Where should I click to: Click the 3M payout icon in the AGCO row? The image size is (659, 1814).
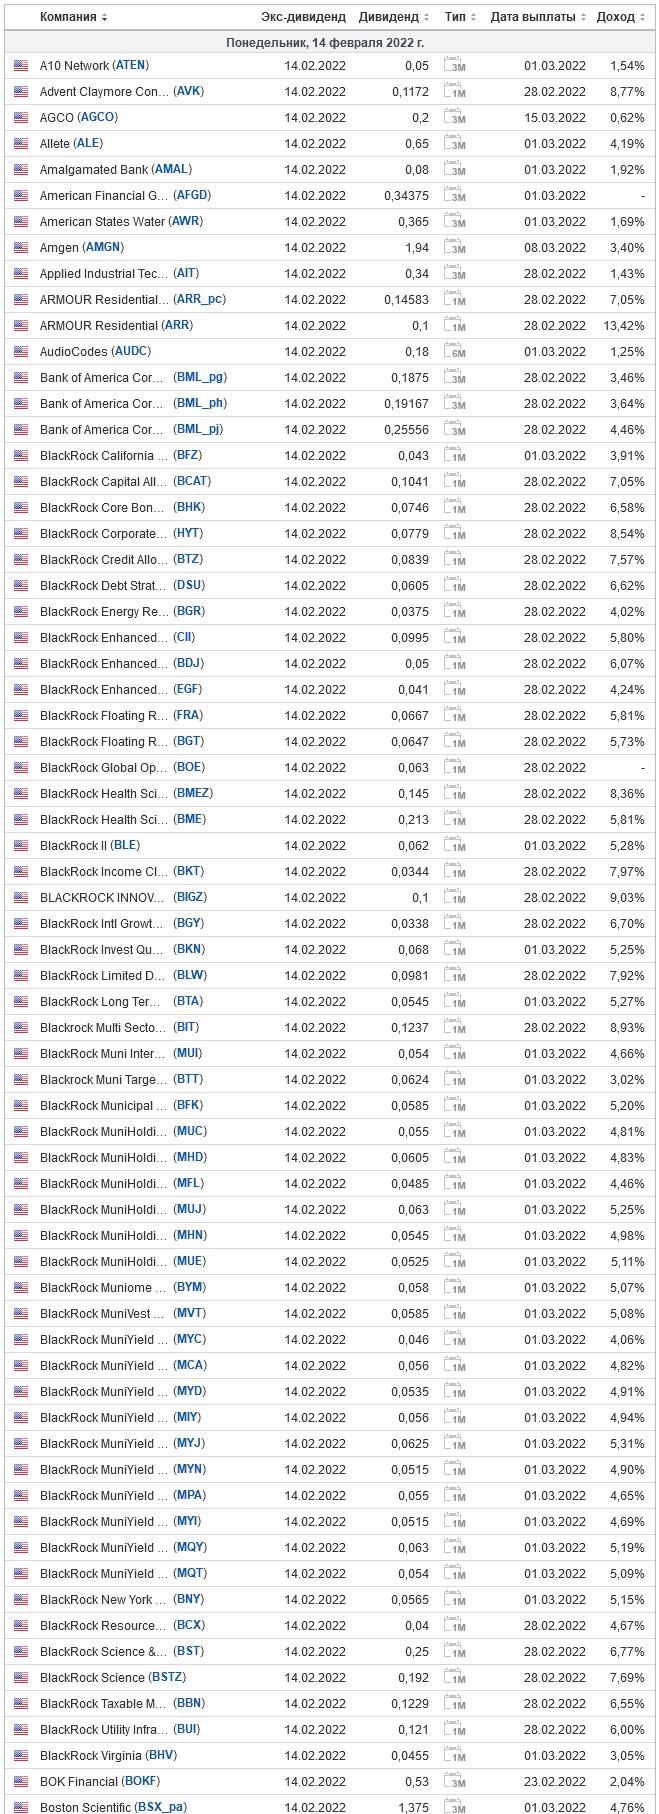[x=455, y=117]
